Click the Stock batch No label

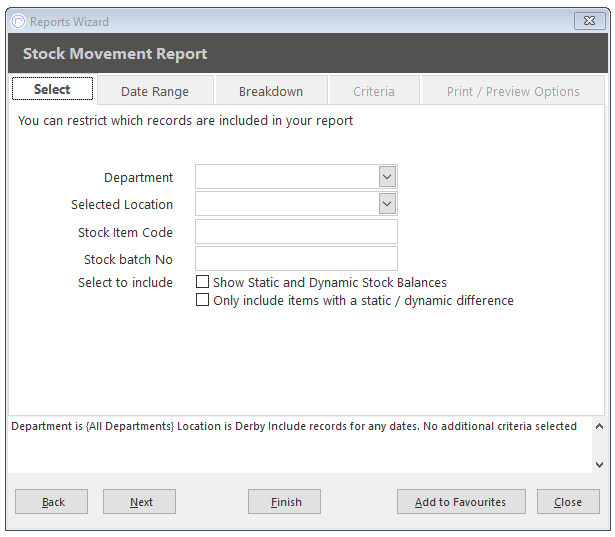(128, 259)
